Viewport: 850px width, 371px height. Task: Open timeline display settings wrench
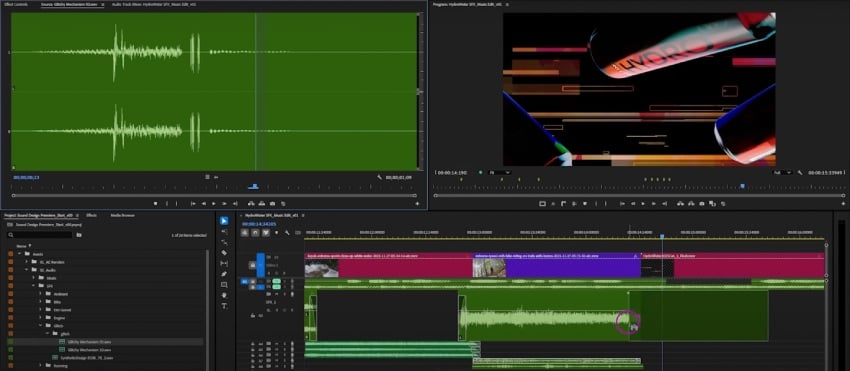287,233
